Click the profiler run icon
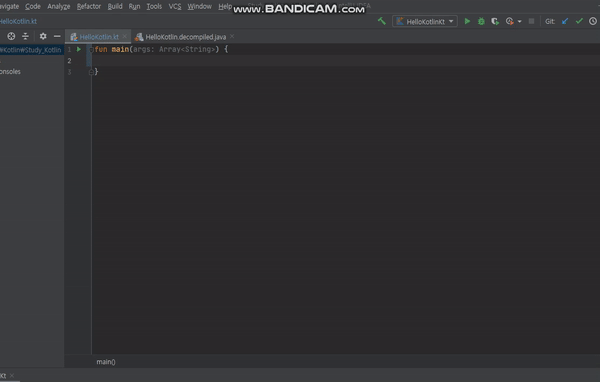The height and width of the screenshot is (382, 600). click(x=509, y=21)
